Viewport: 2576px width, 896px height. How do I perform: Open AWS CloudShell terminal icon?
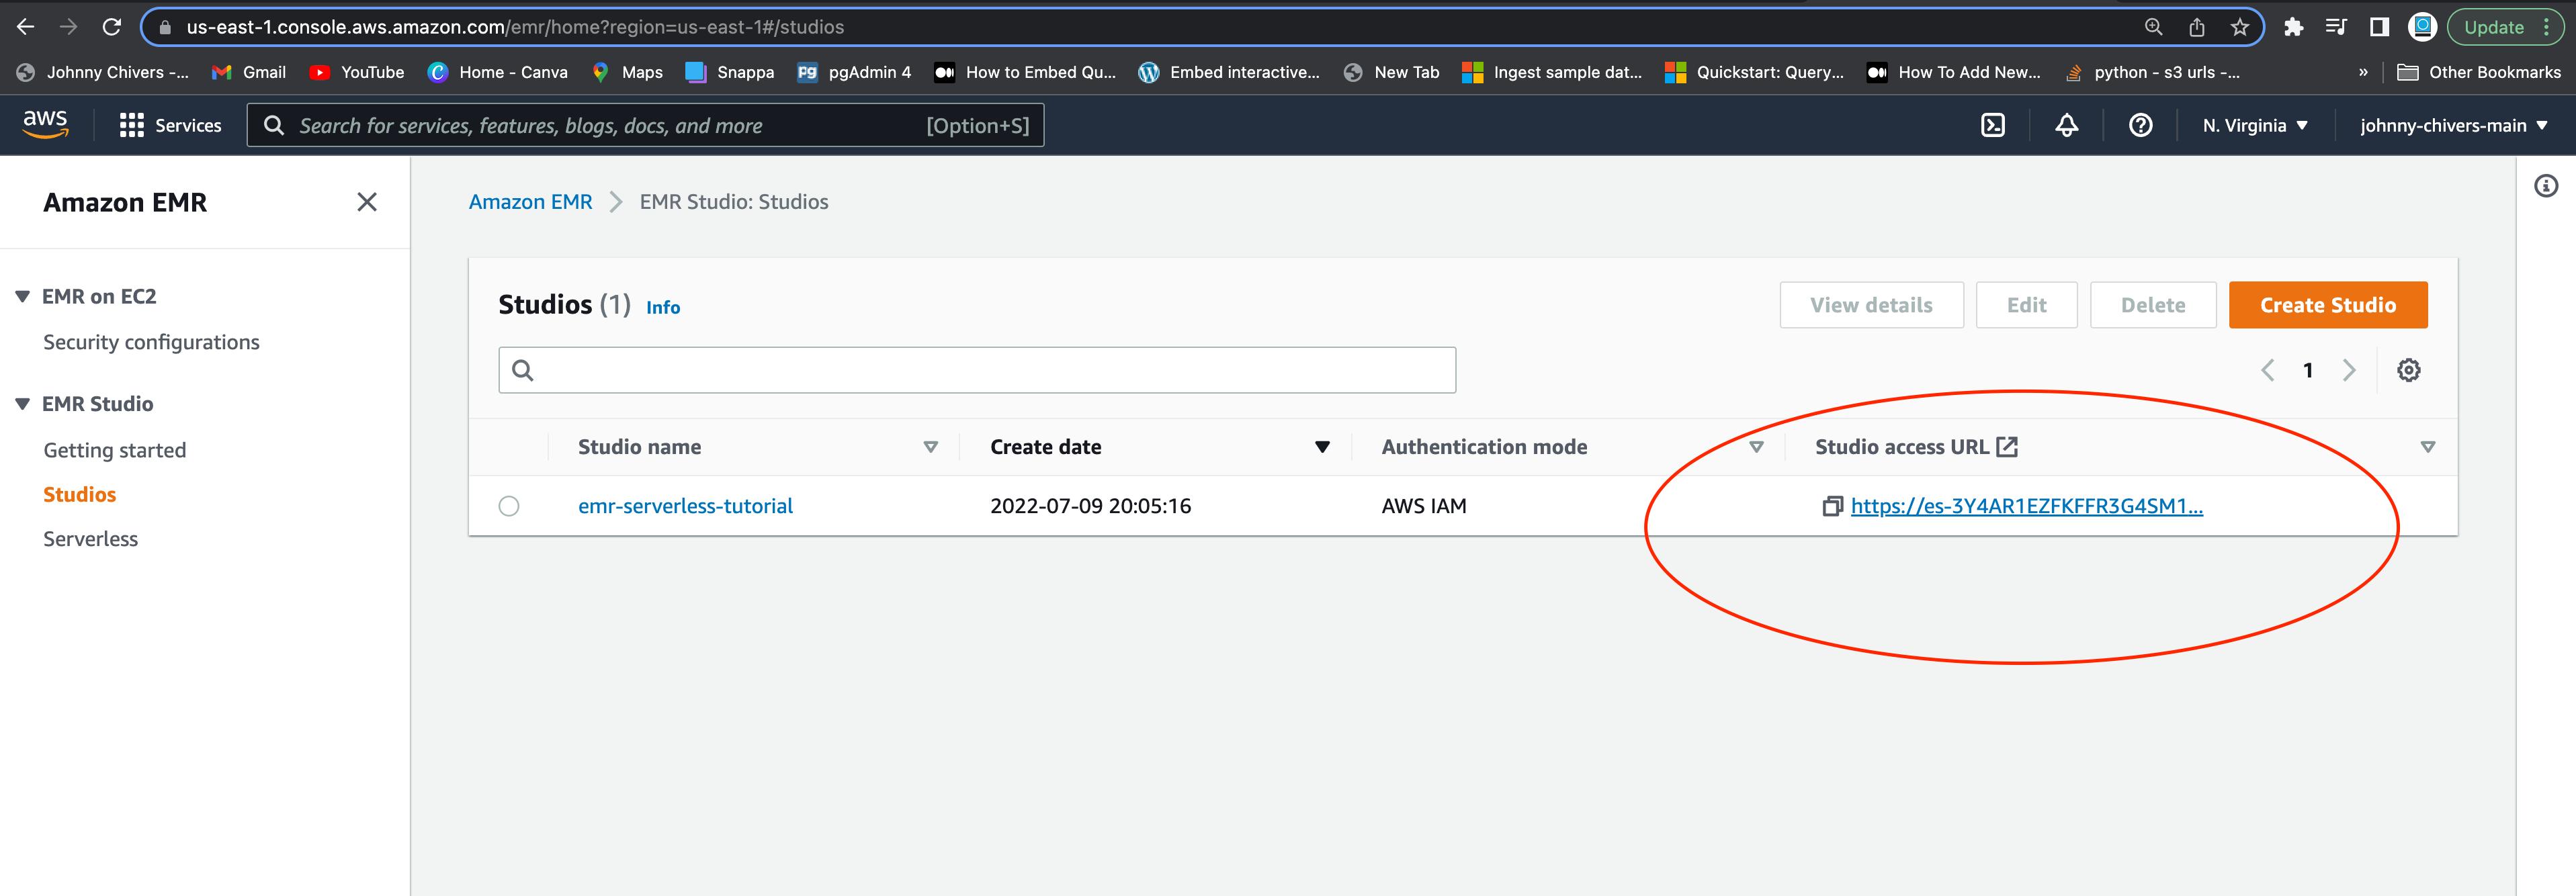(1992, 125)
